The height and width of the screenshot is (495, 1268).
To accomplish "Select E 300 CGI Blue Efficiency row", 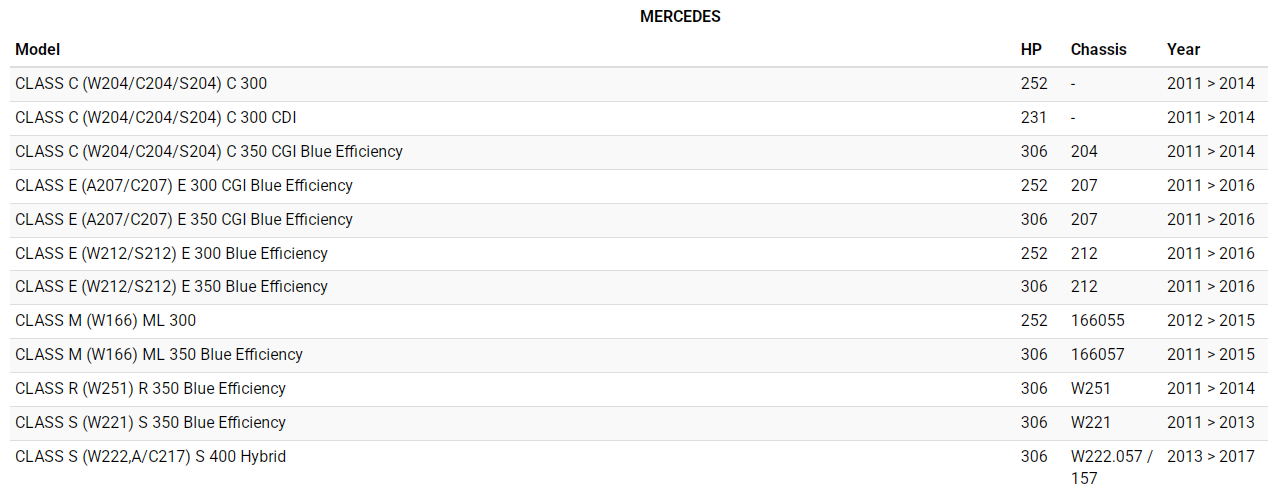I will click(x=184, y=186).
